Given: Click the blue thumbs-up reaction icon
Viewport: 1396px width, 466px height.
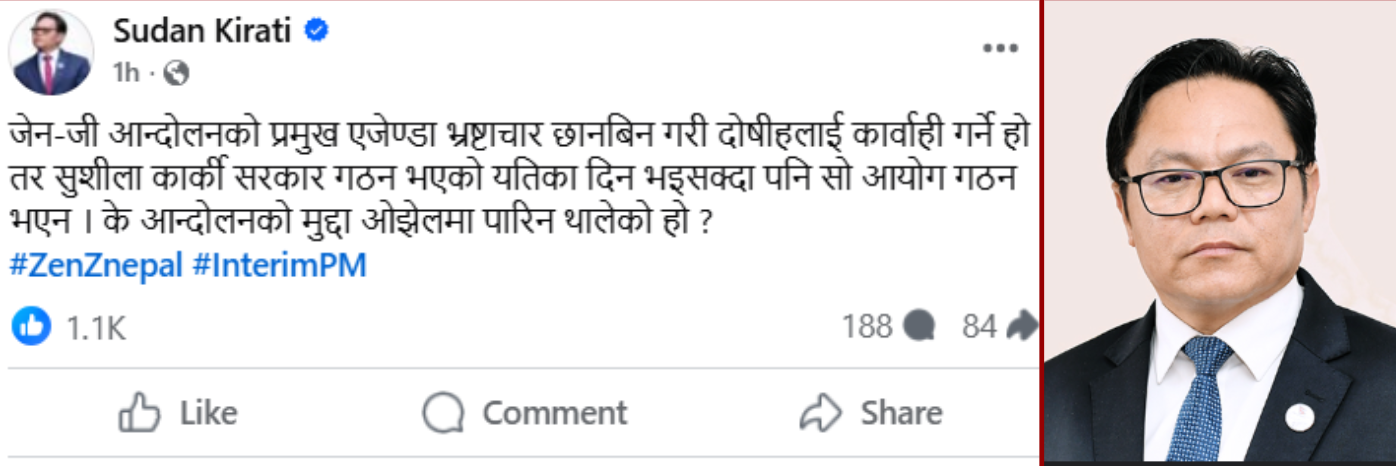Looking at the screenshot, I should click(x=31, y=325).
